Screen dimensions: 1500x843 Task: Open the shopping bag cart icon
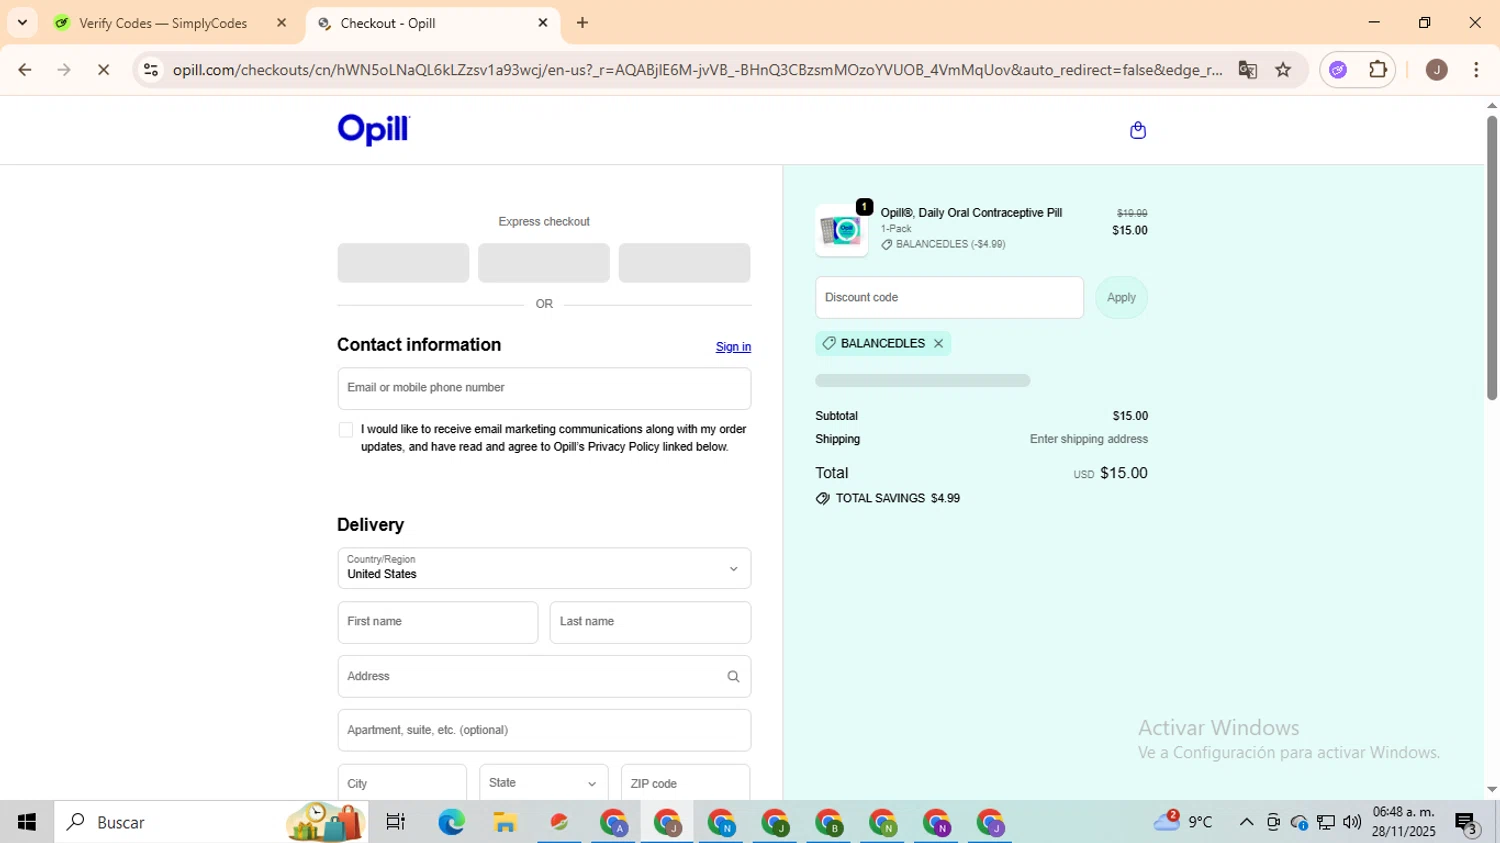pyautogui.click(x=1137, y=130)
